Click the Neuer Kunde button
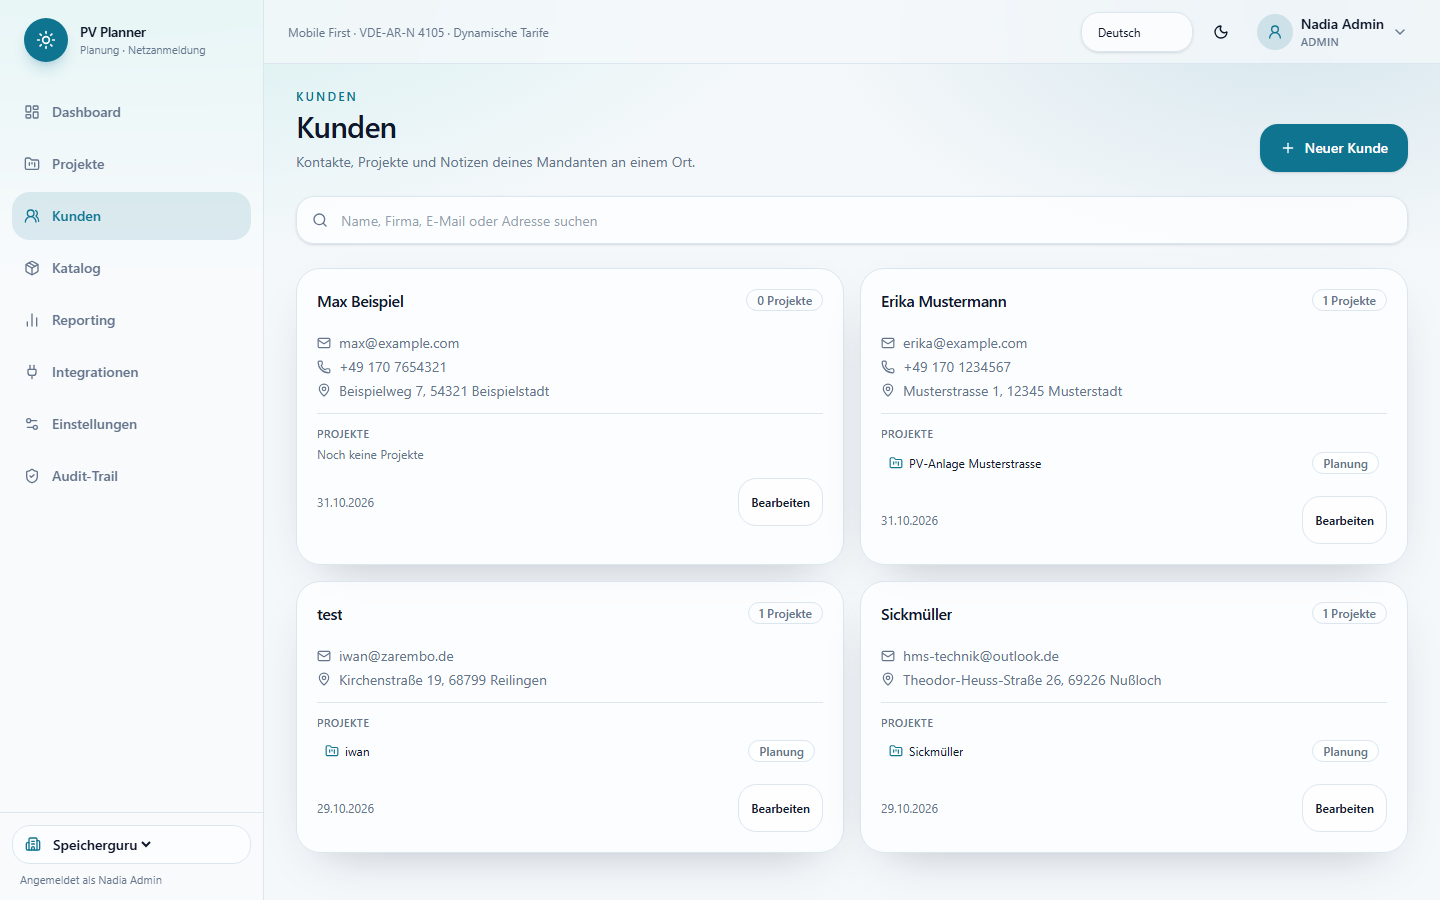The image size is (1440, 900). (x=1333, y=148)
